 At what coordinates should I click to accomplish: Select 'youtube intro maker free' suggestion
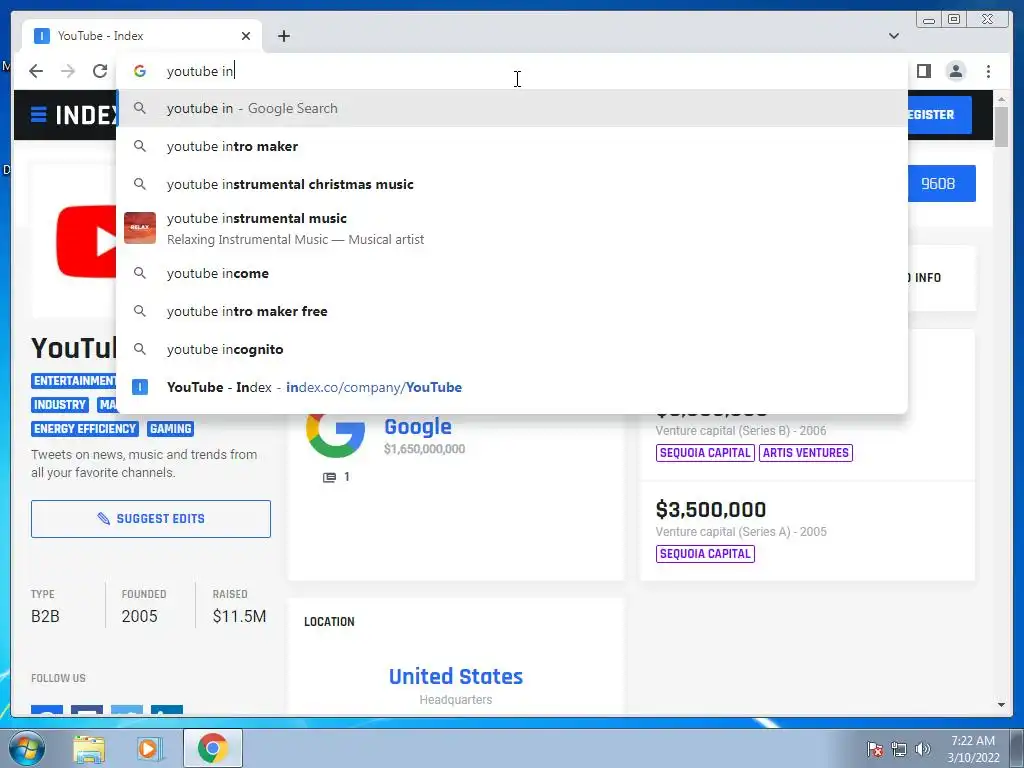[x=511, y=311]
